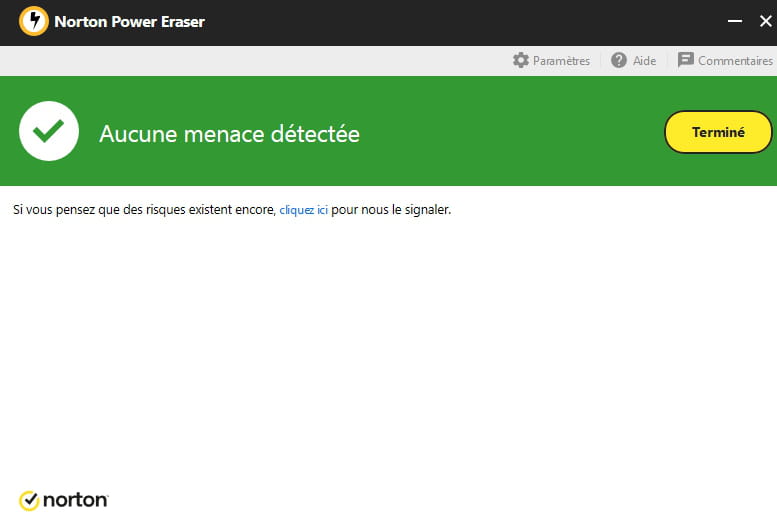Click the green checkmark status icon
Image resolution: width=777 pixels, height=514 pixels.
pyautogui.click(x=49, y=131)
